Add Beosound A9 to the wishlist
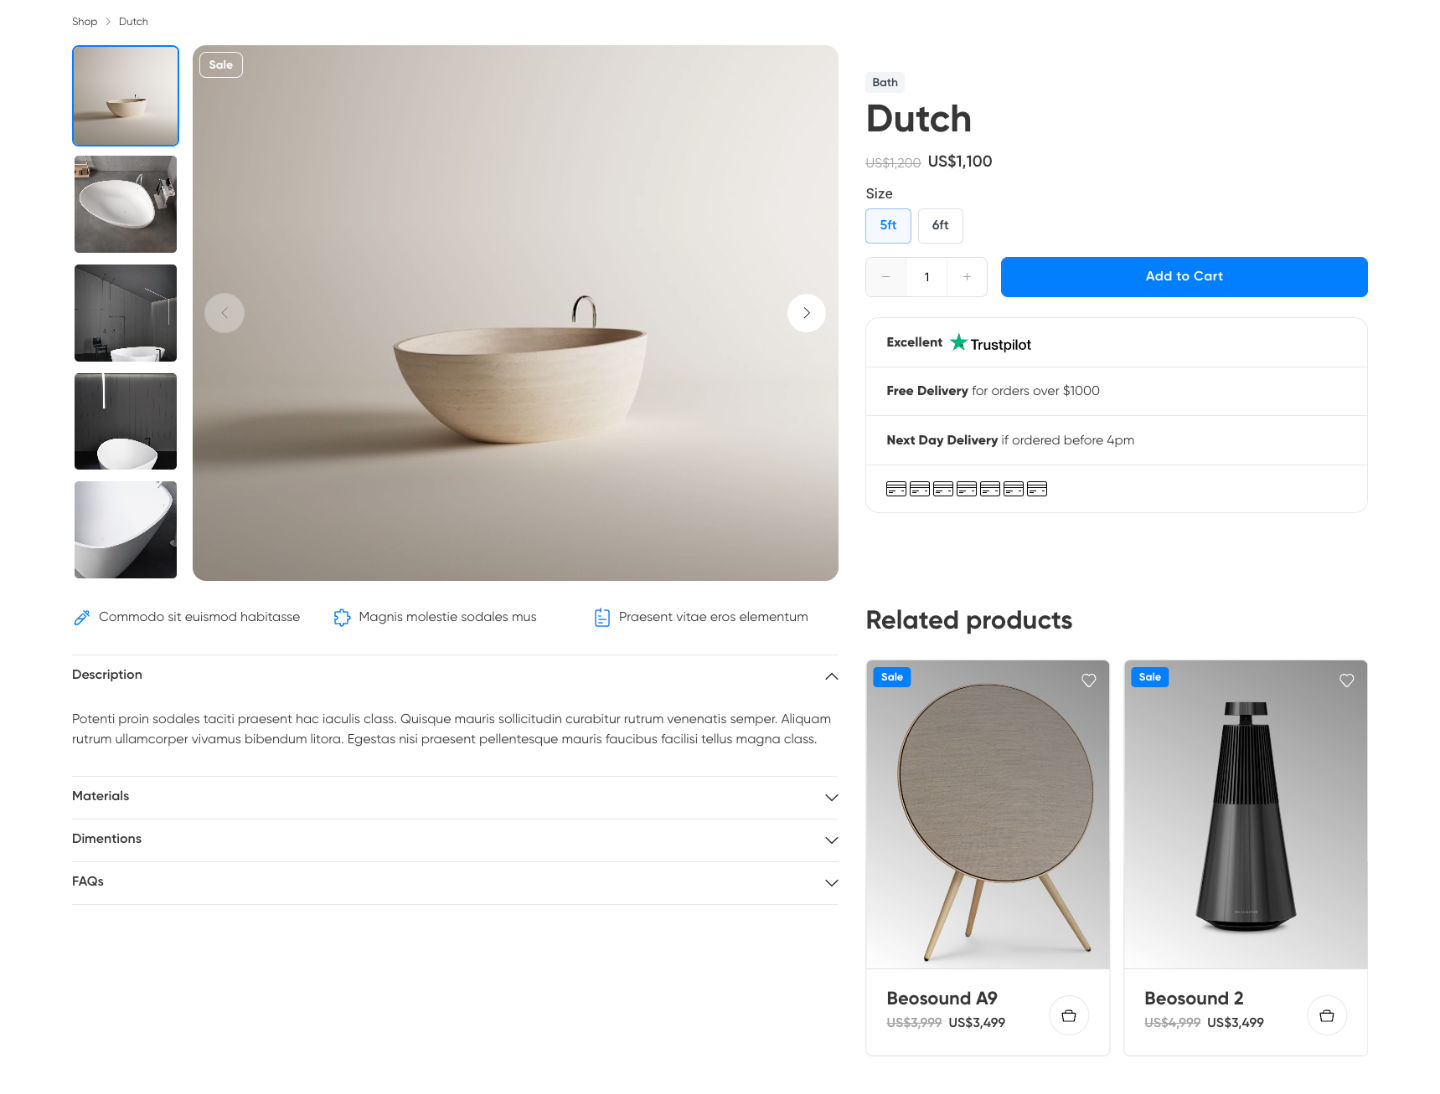The image size is (1440, 1094). [1089, 680]
